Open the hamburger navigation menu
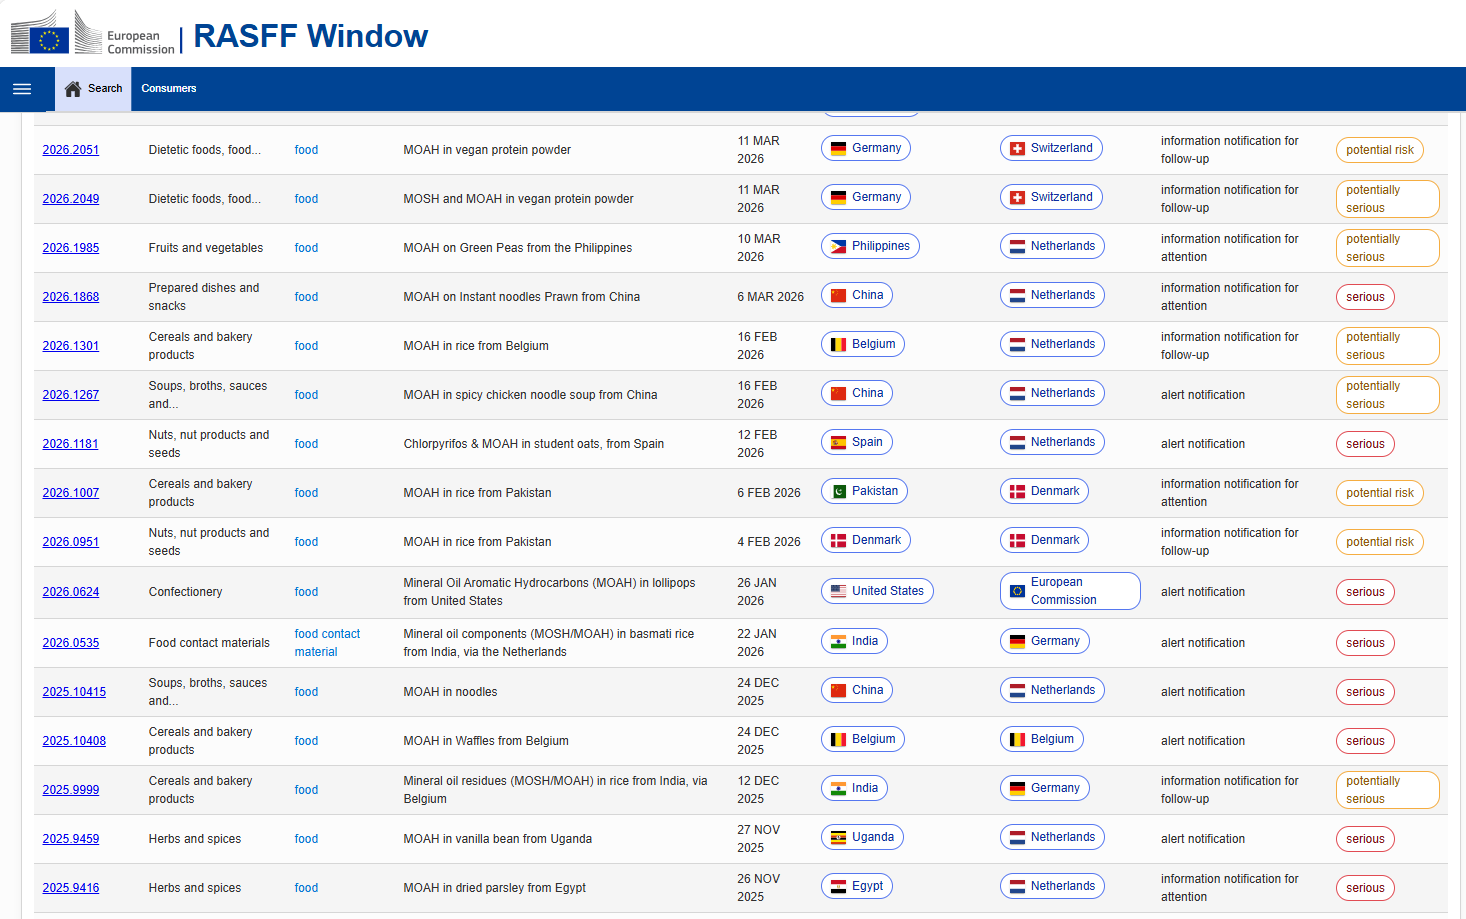Screen dimensions: 1466x919 (x=22, y=89)
